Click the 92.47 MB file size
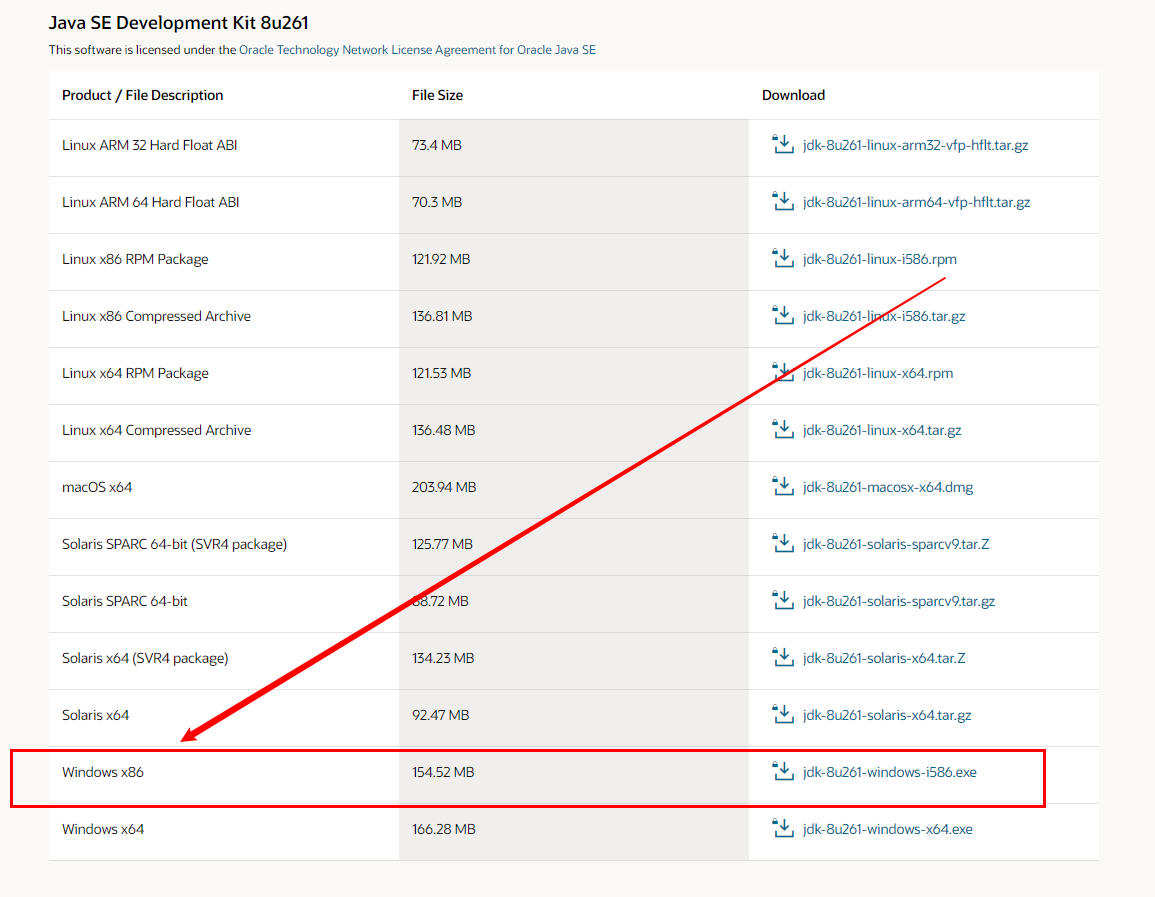Screen dimensions: 1155x897 [x=440, y=715]
